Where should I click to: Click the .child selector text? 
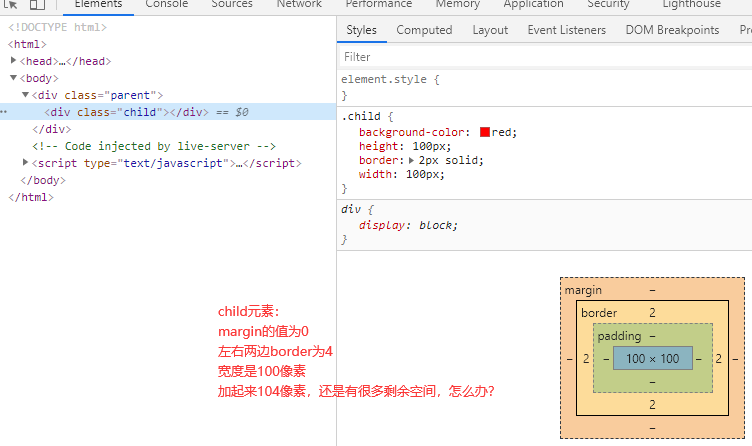[x=361, y=116]
